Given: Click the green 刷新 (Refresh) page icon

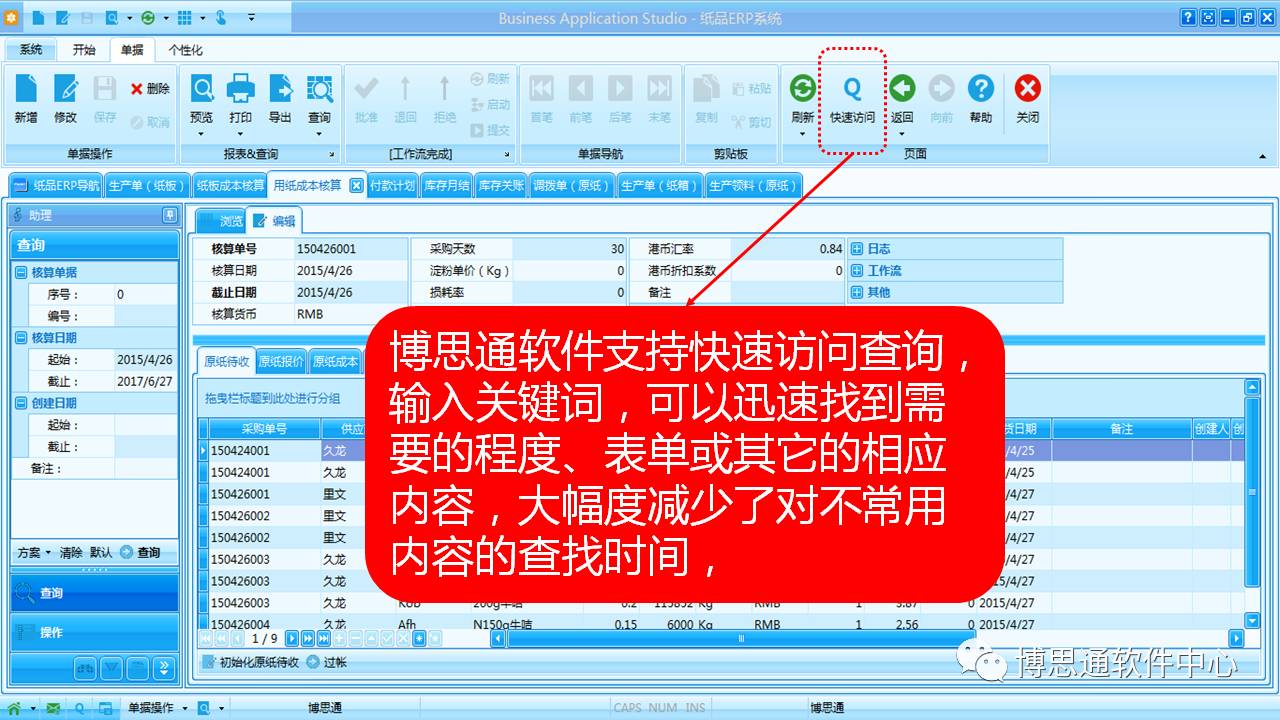Looking at the screenshot, I should pos(802,90).
